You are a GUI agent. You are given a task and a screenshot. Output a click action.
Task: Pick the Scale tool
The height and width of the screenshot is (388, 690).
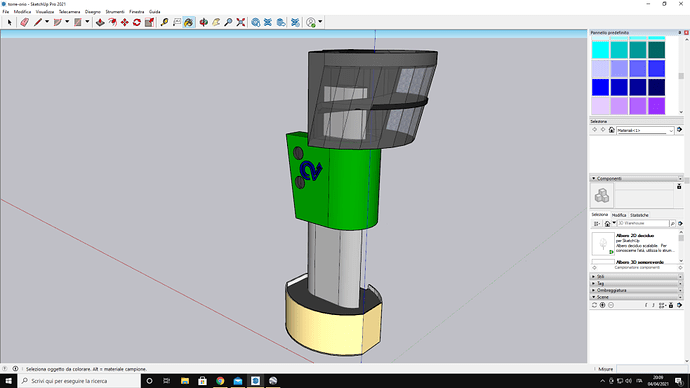[149, 22]
